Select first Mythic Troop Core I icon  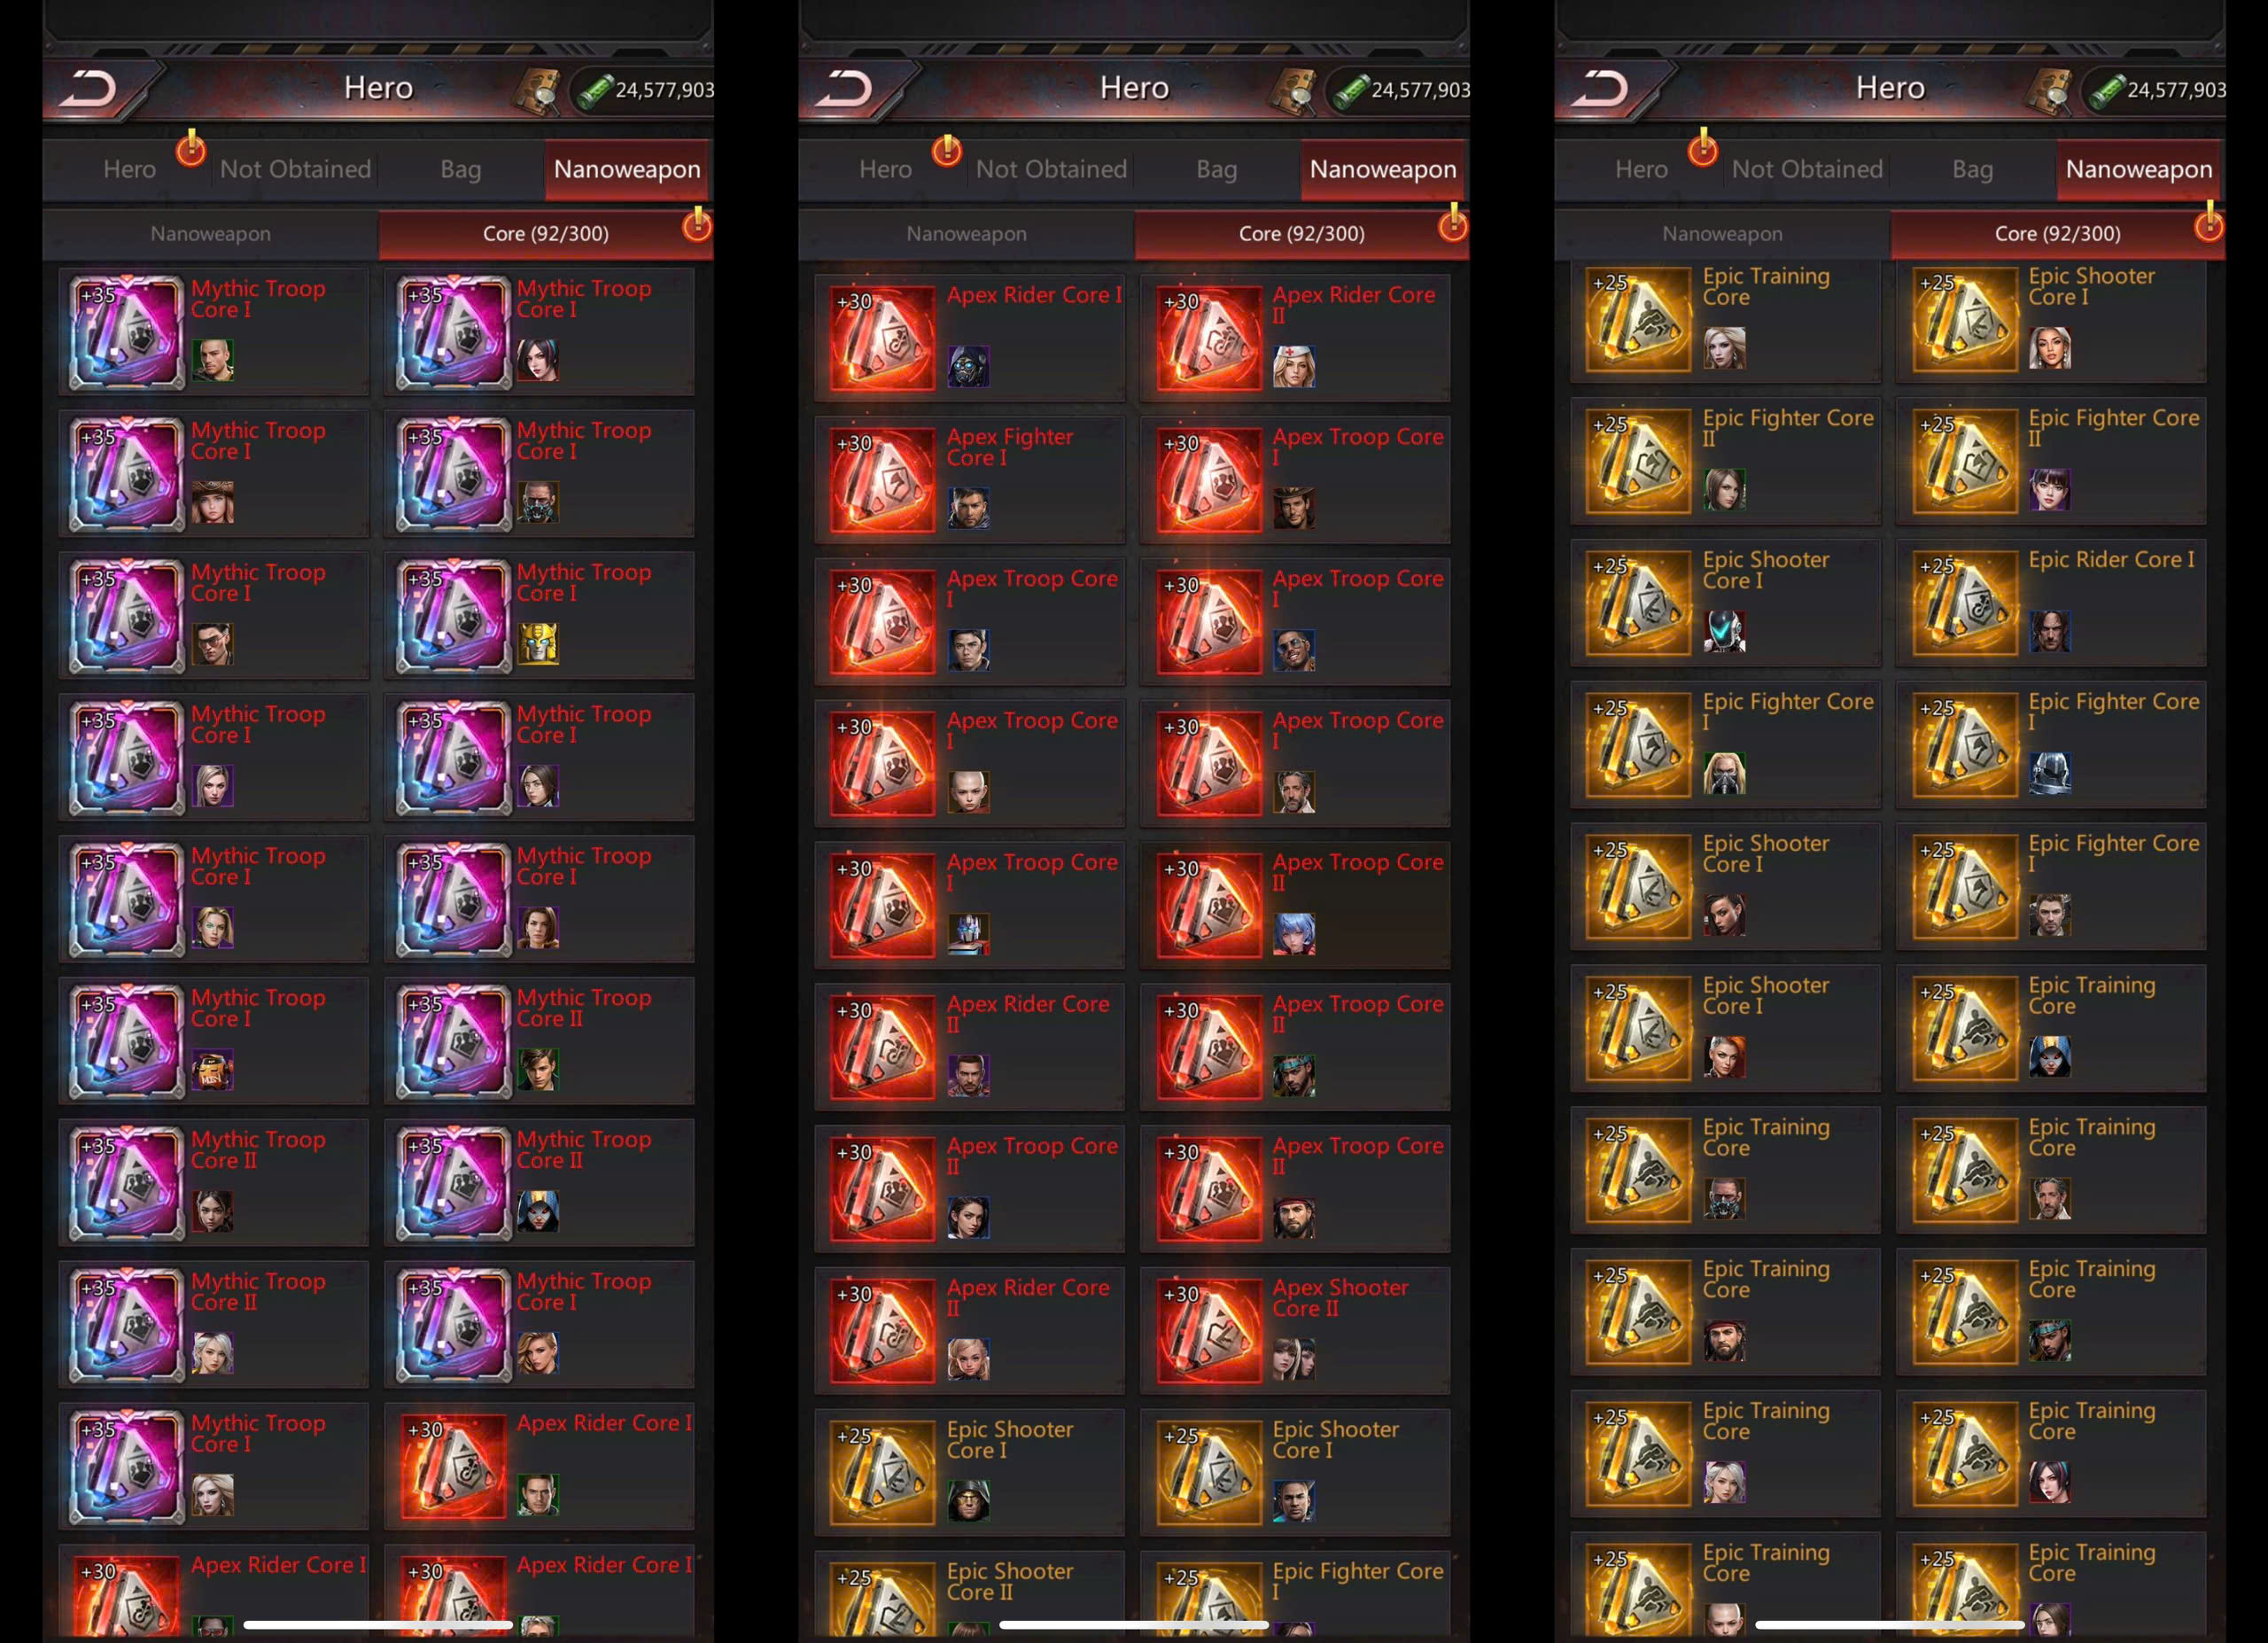(126, 332)
